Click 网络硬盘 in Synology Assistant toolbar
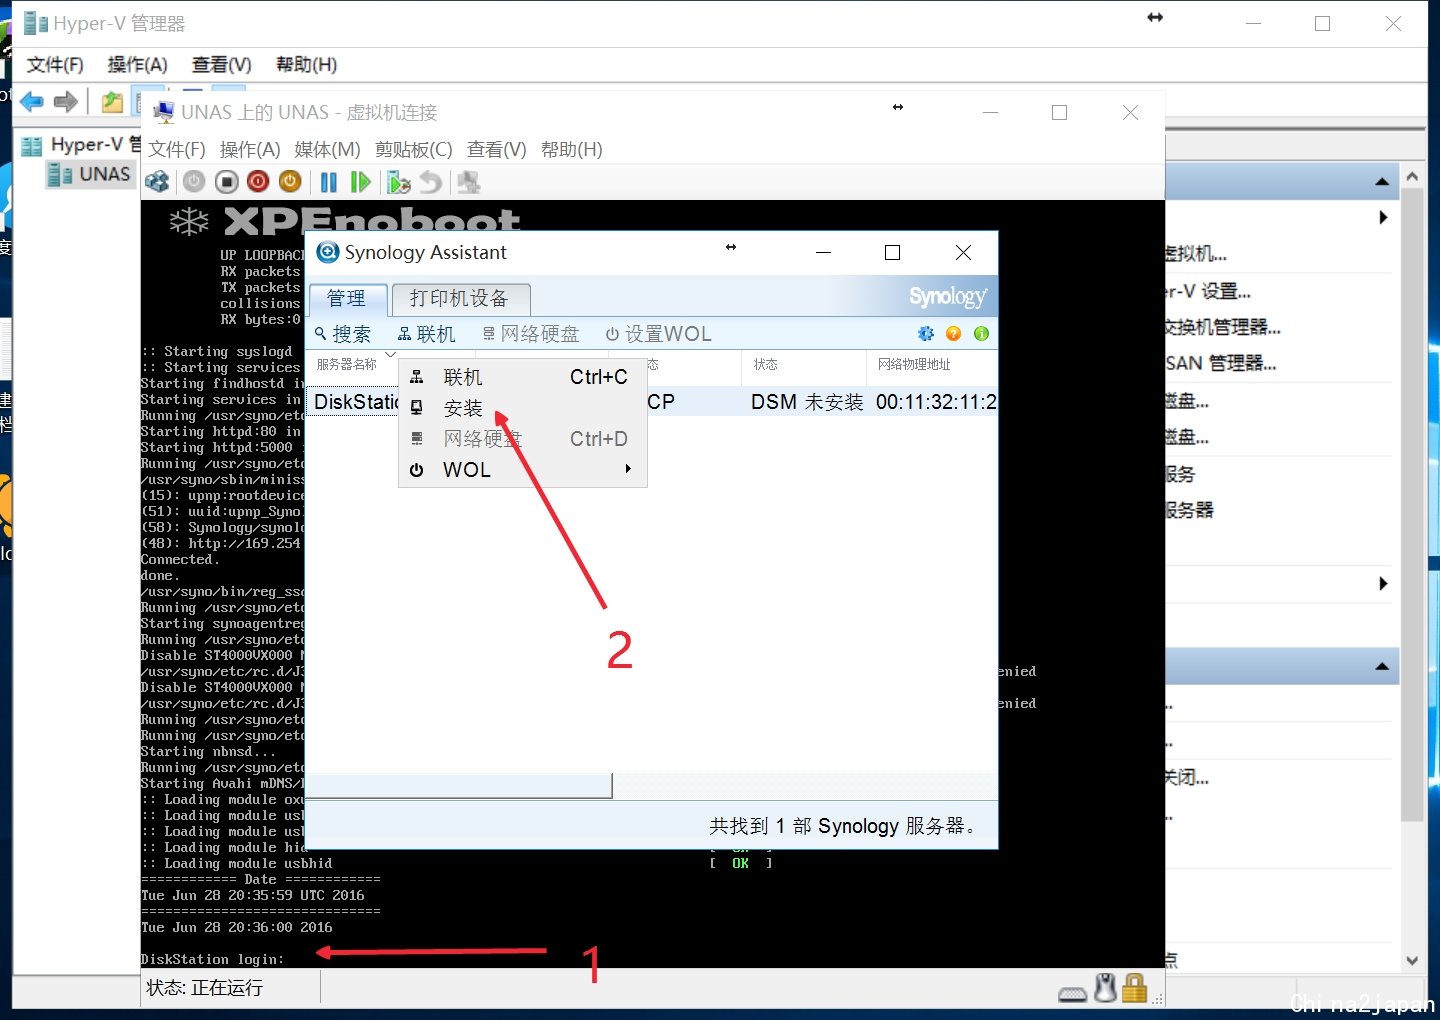 pos(531,334)
